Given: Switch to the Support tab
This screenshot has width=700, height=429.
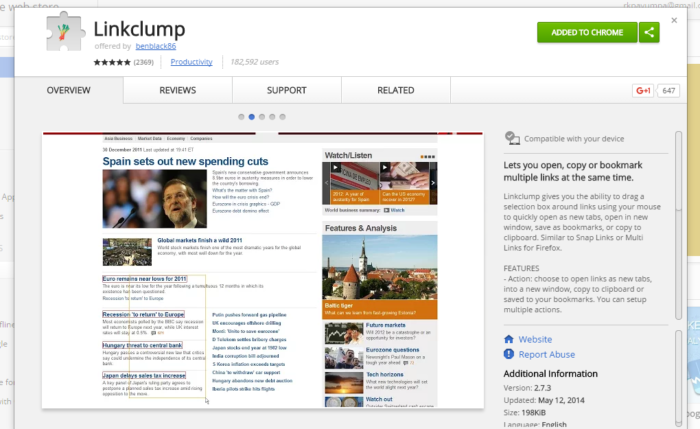Looking at the screenshot, I should pyautogui.click(x=287, y=90).
